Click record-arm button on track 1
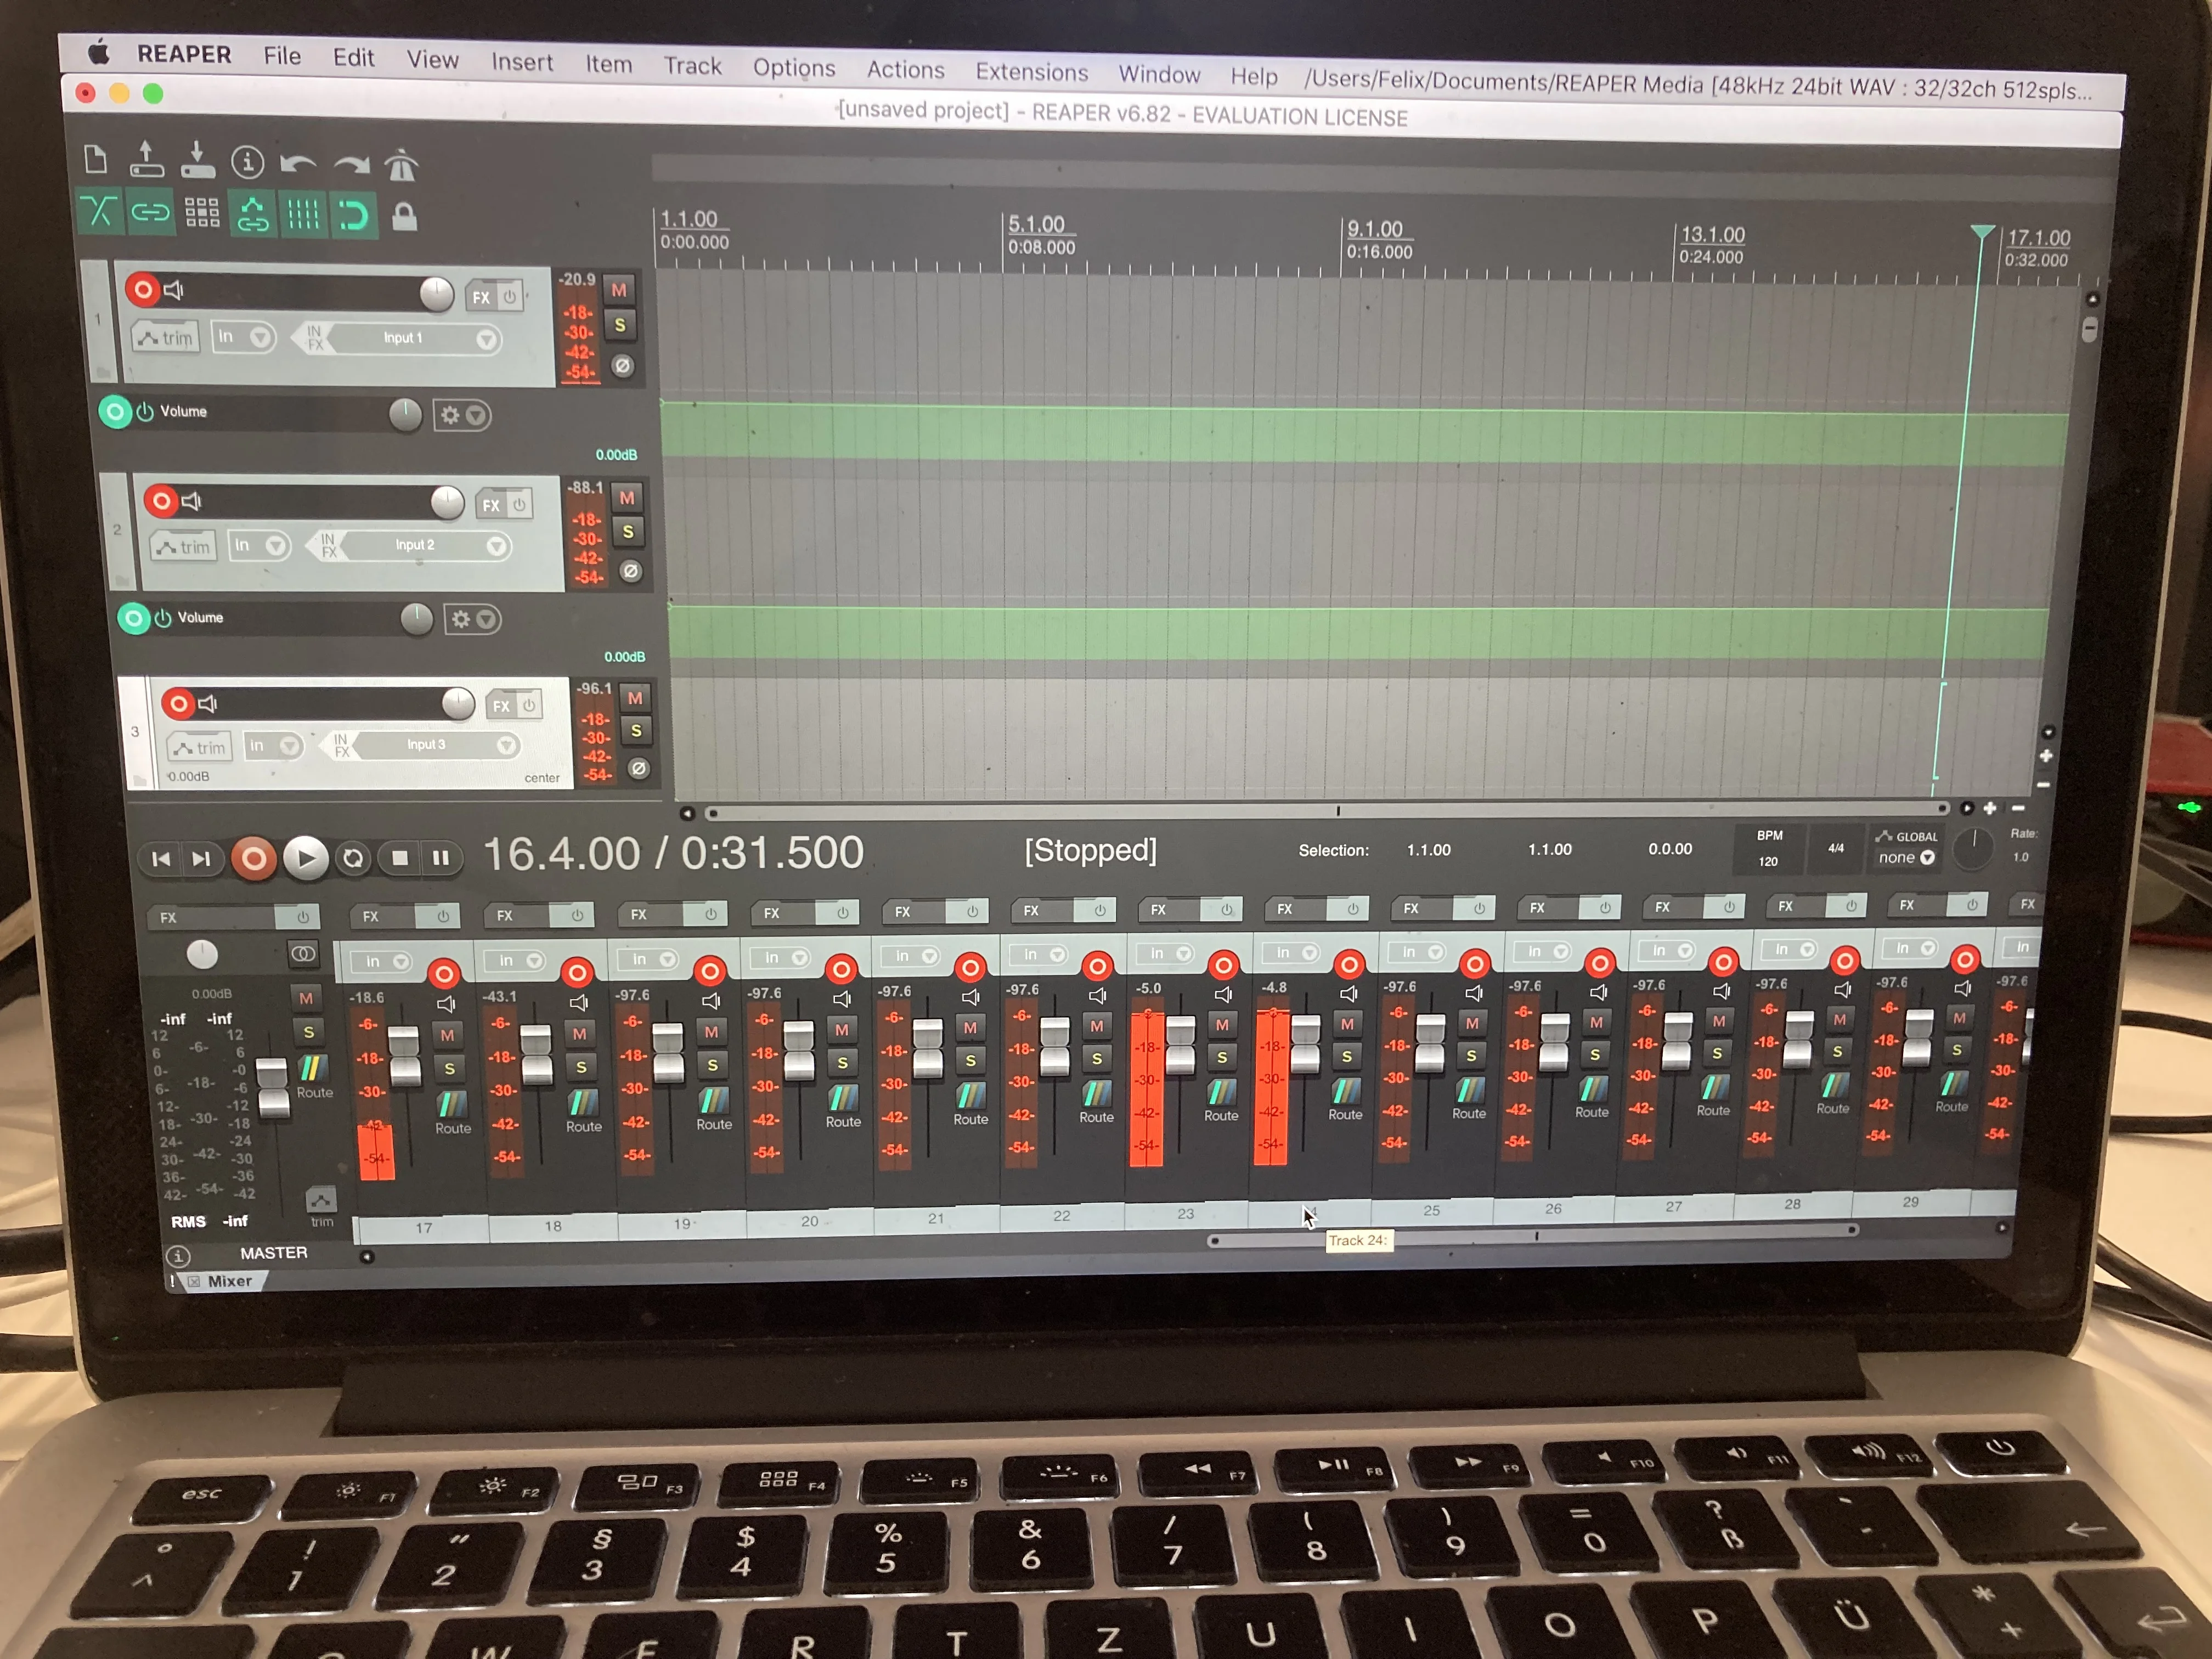The width and height of the screenshot is (2212, 1659). pos(143,290)
